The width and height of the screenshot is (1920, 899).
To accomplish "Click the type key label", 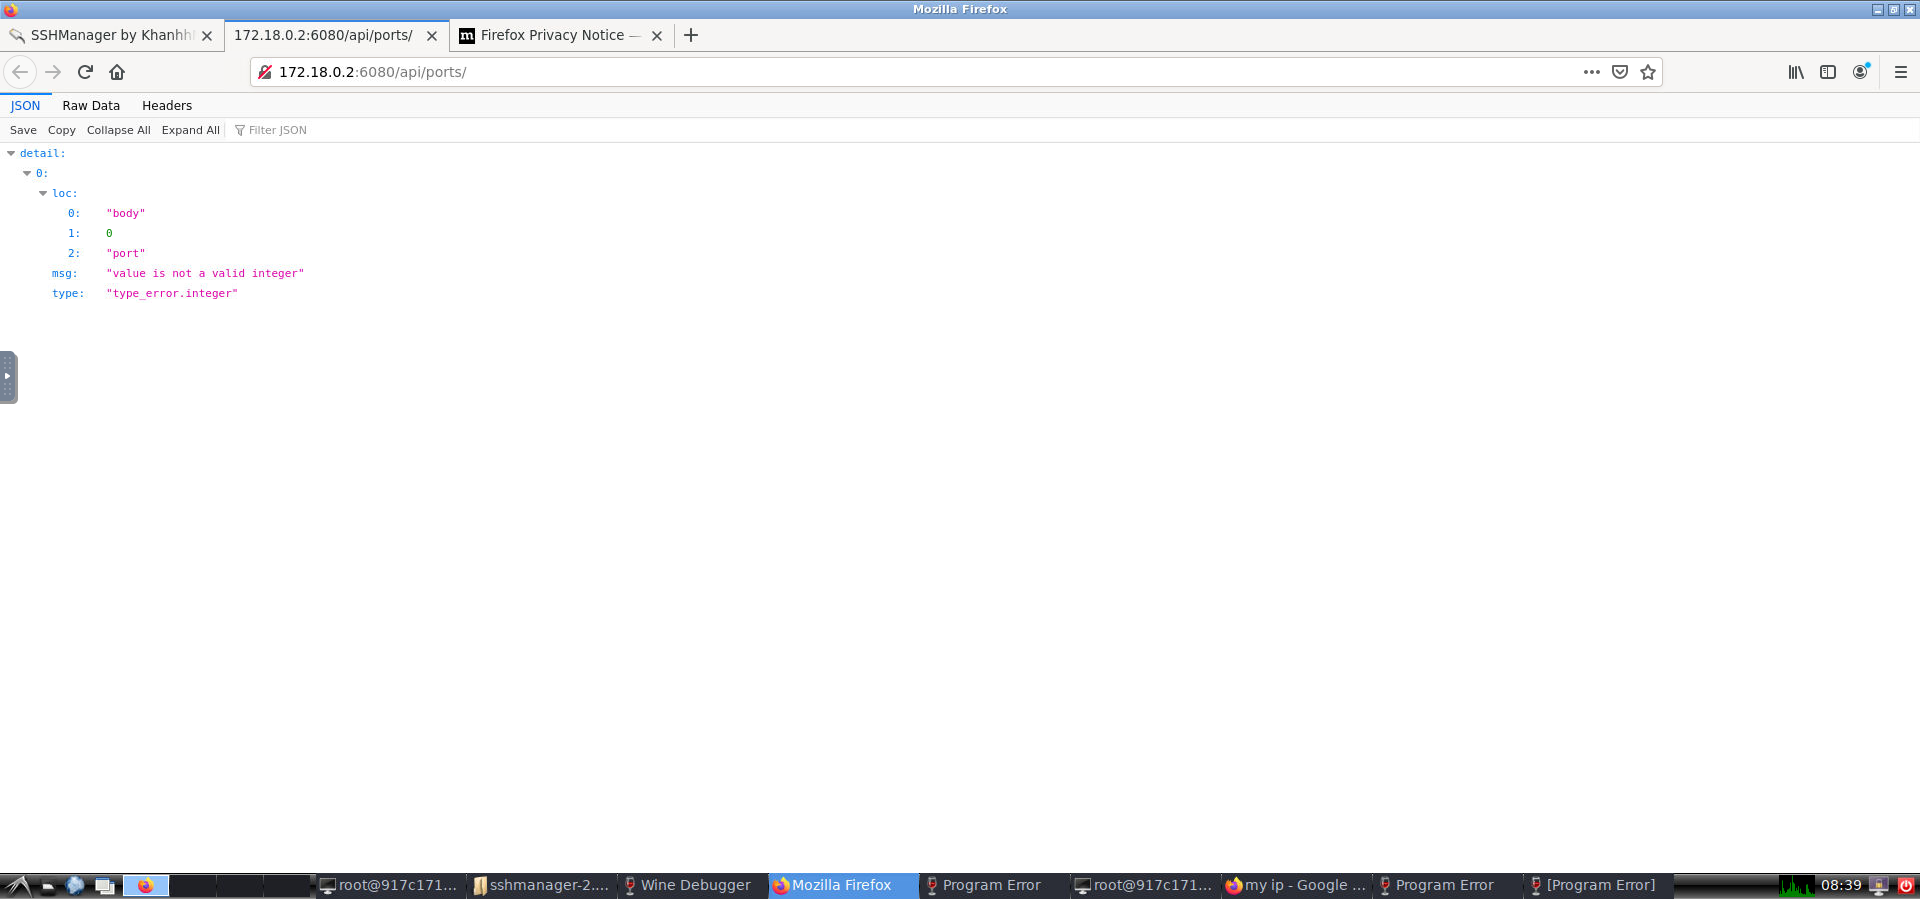I will (68, 293).
